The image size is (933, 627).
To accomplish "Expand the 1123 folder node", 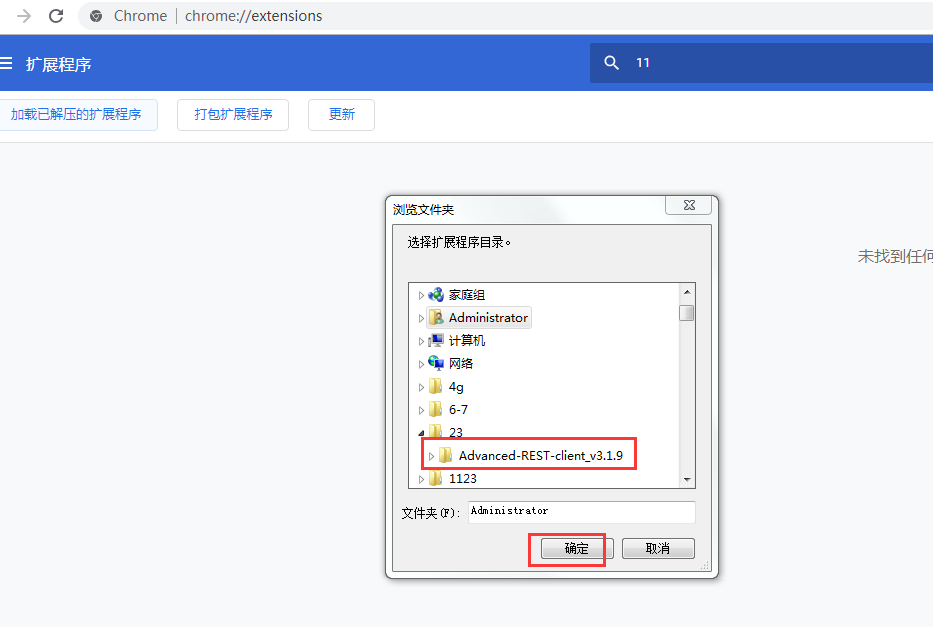I will point(421,479).
